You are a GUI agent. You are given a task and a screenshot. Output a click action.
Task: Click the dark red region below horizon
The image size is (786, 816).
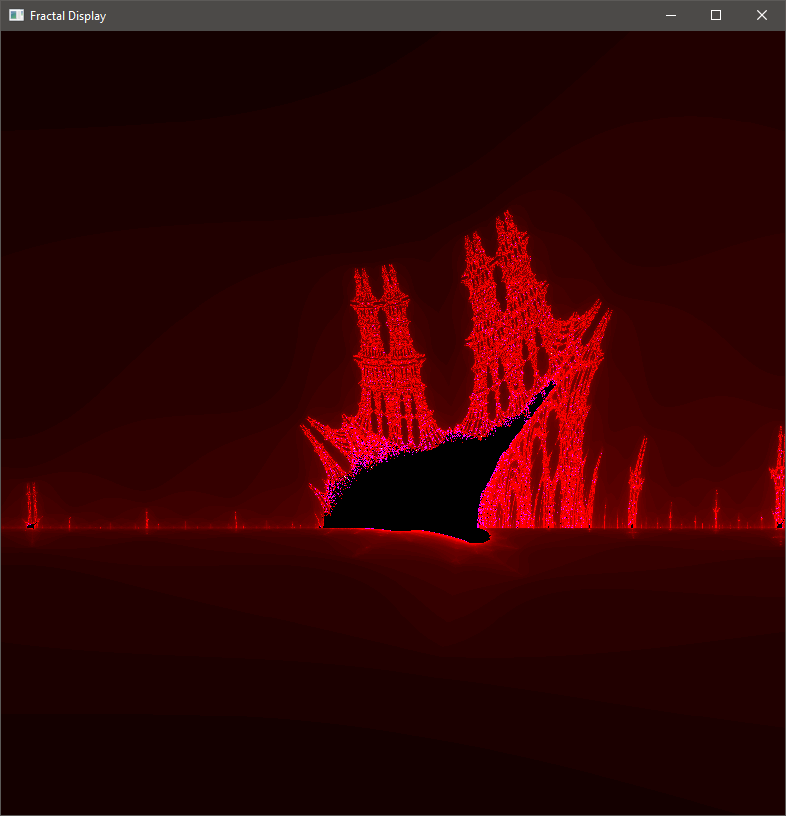click(390, 677)
